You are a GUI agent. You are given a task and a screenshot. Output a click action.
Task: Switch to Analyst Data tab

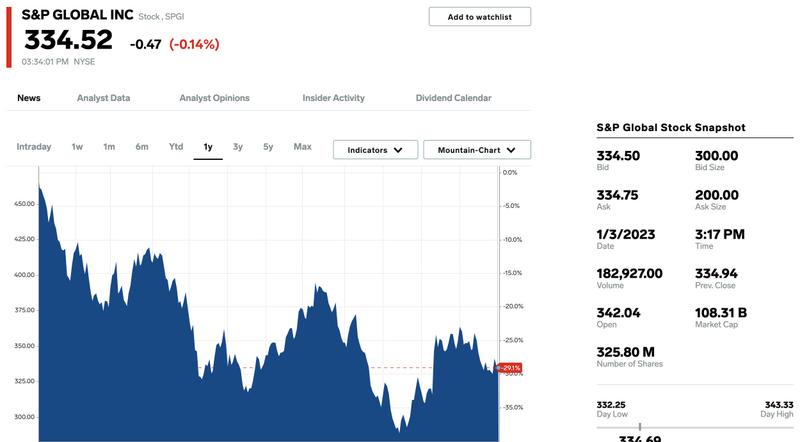(104, 98)
